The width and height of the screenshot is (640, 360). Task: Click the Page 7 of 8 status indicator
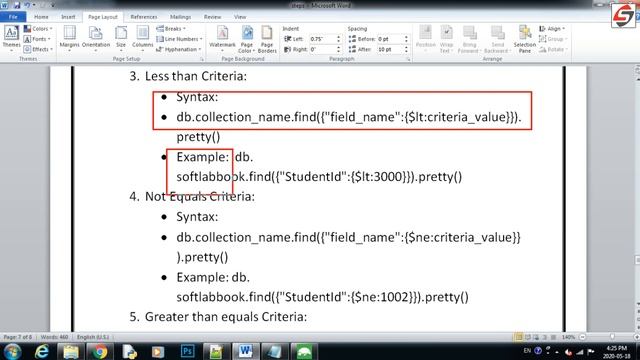pyautogui.click(x=18, y=337)
